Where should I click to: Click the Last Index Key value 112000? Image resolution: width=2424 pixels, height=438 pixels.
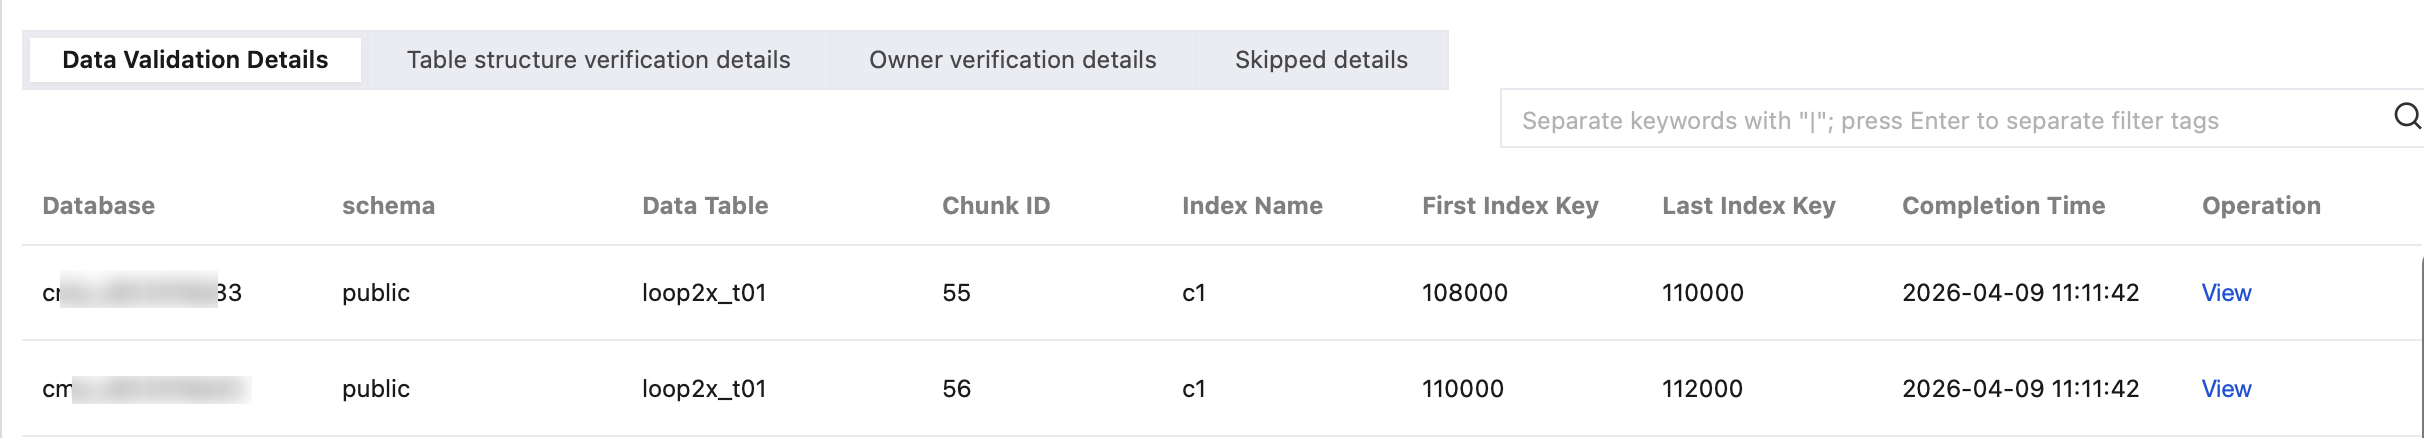(1702, 389)
